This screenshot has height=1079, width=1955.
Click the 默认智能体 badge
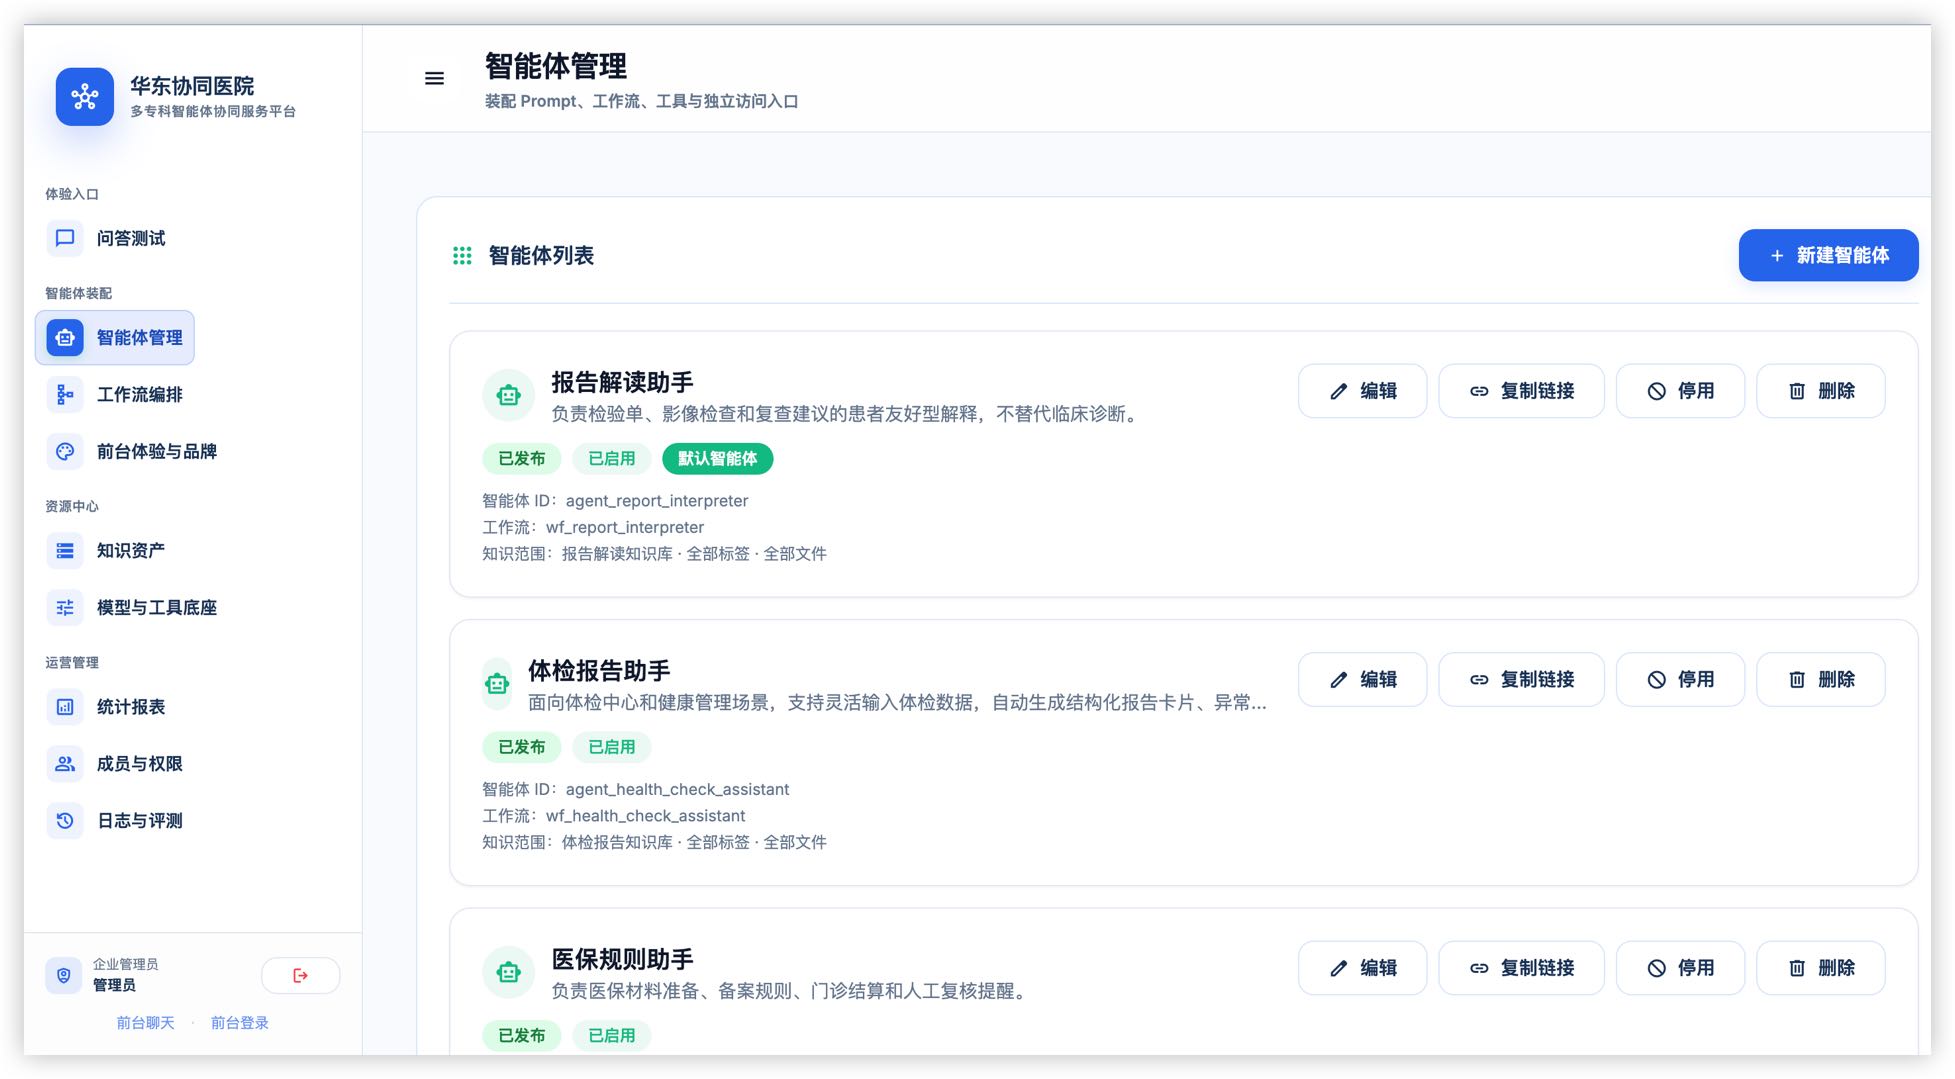tap(717, 459)
